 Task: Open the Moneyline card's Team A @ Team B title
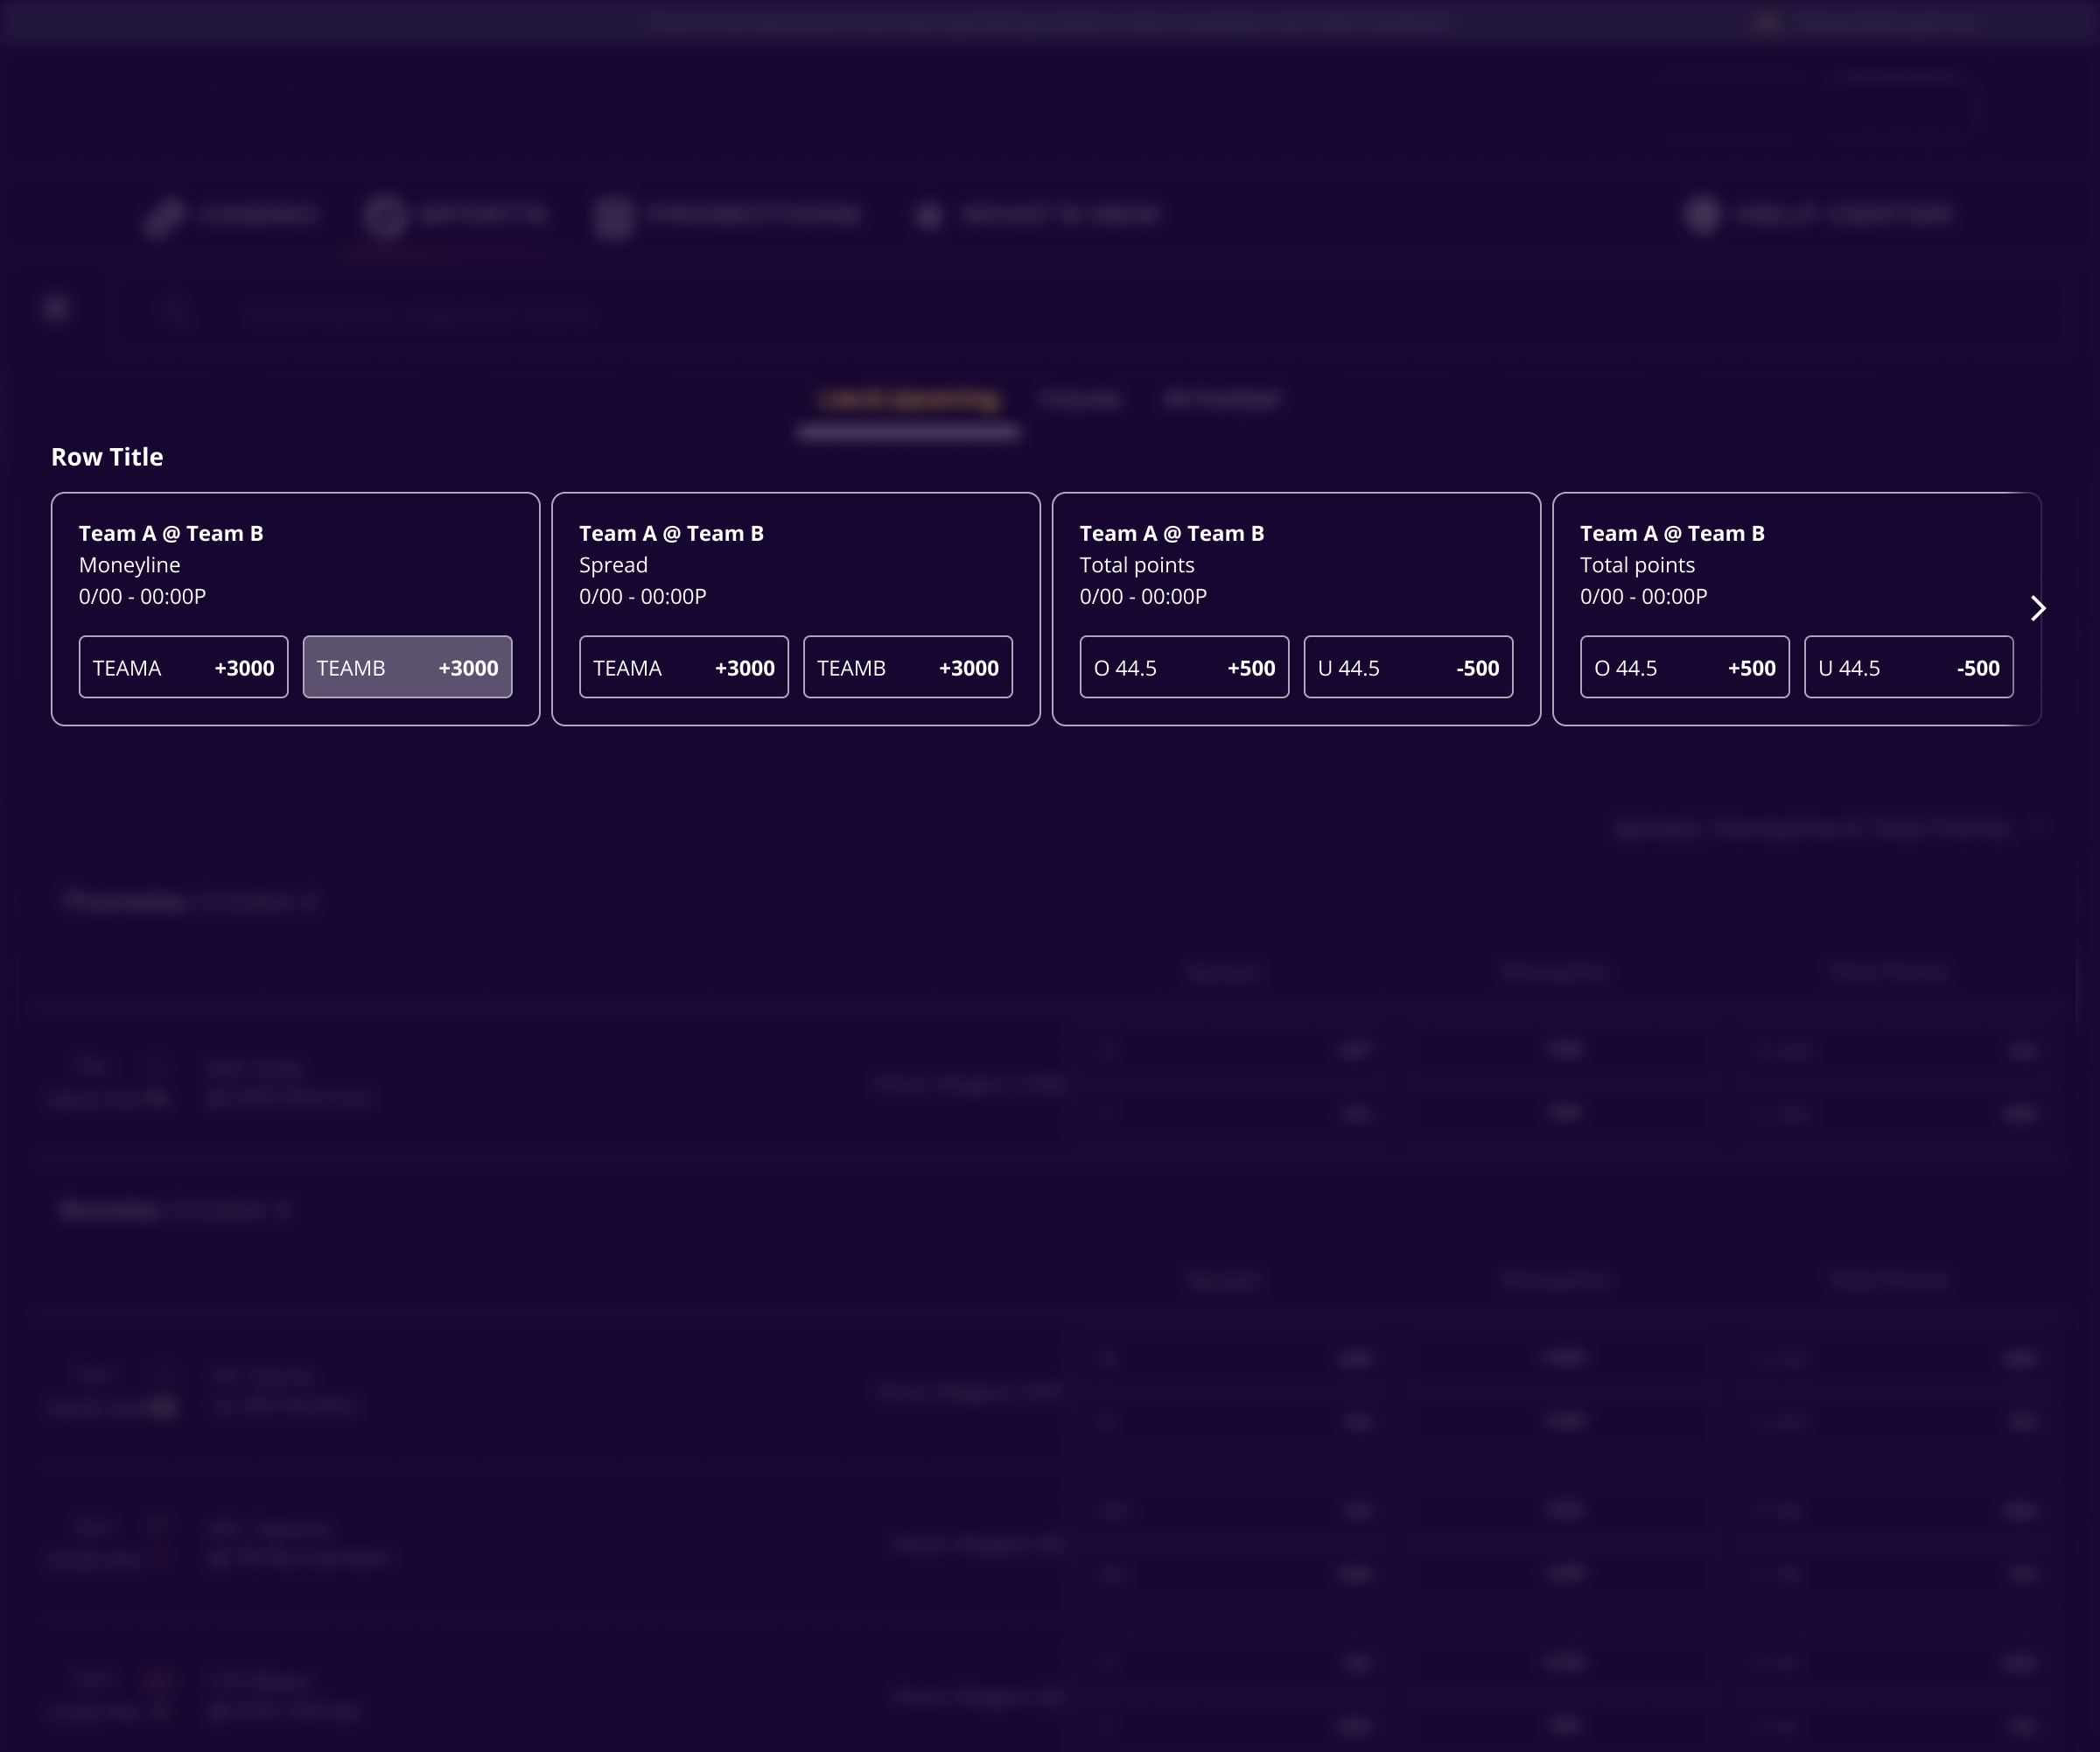click(171, 533)
